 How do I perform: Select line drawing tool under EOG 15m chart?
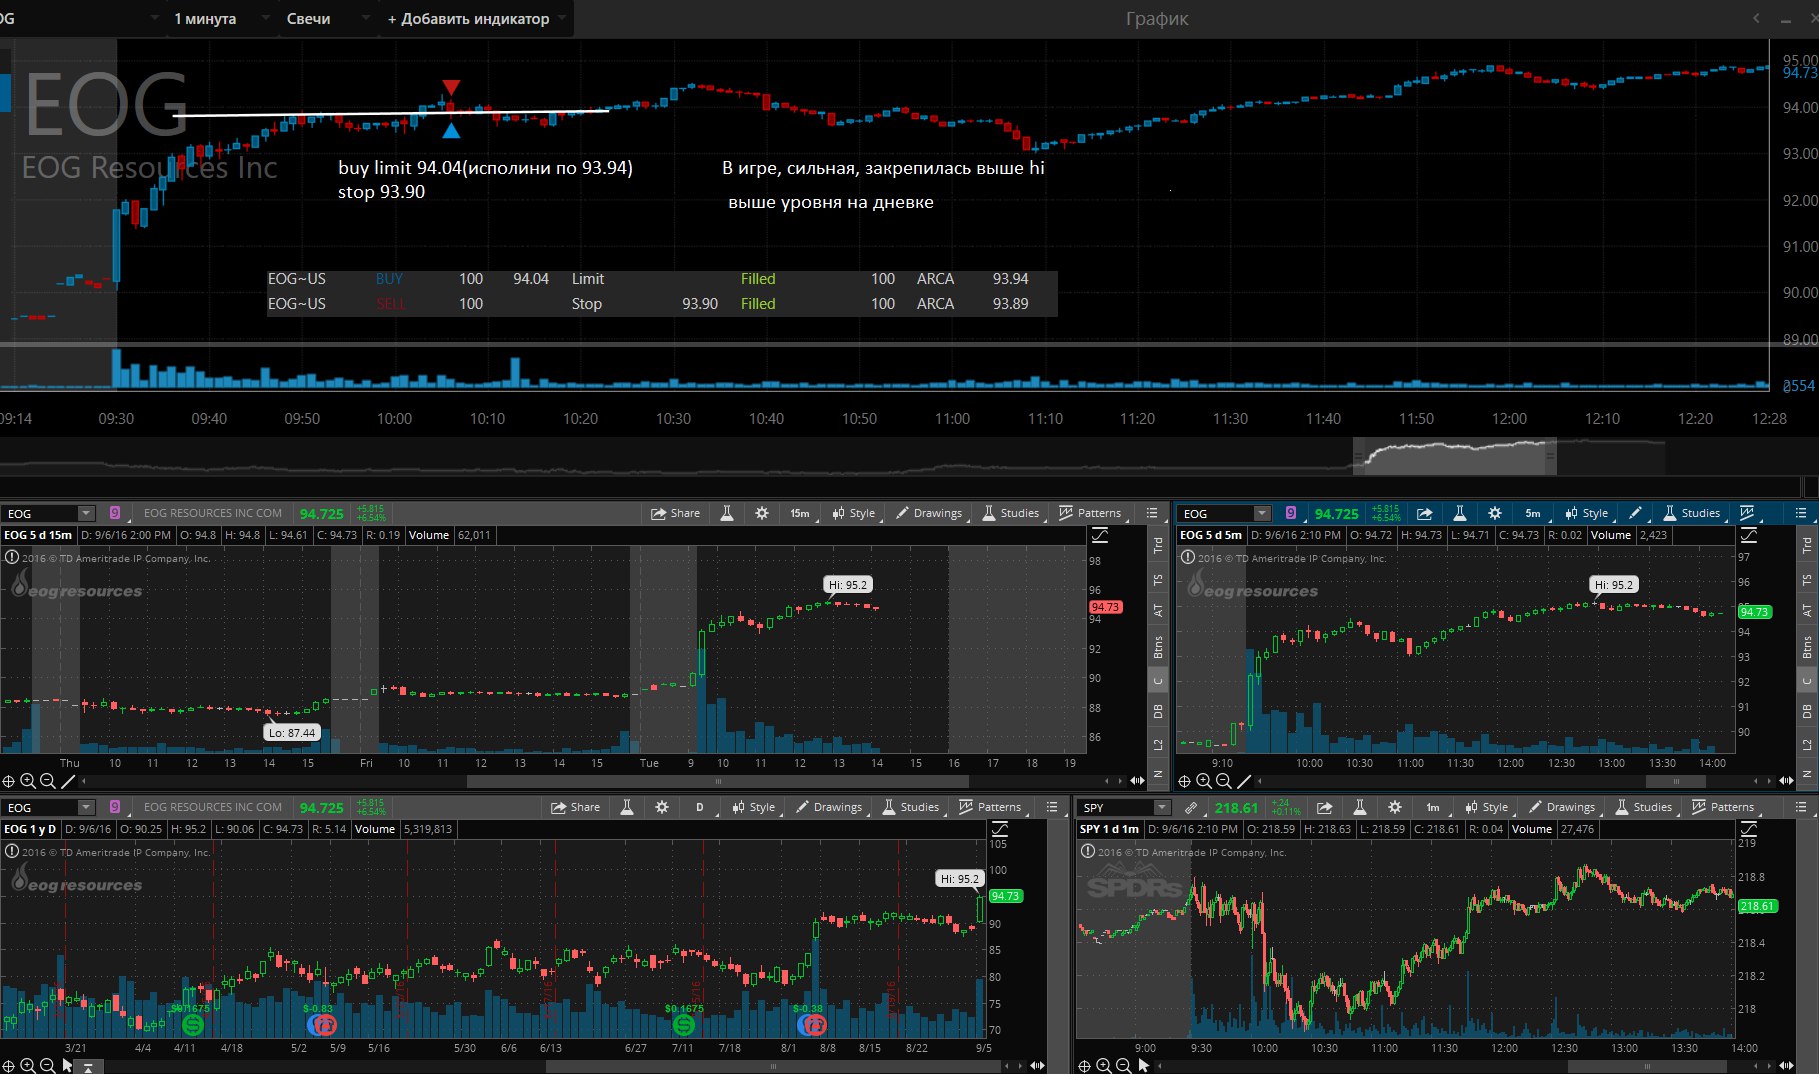(68, 781)
